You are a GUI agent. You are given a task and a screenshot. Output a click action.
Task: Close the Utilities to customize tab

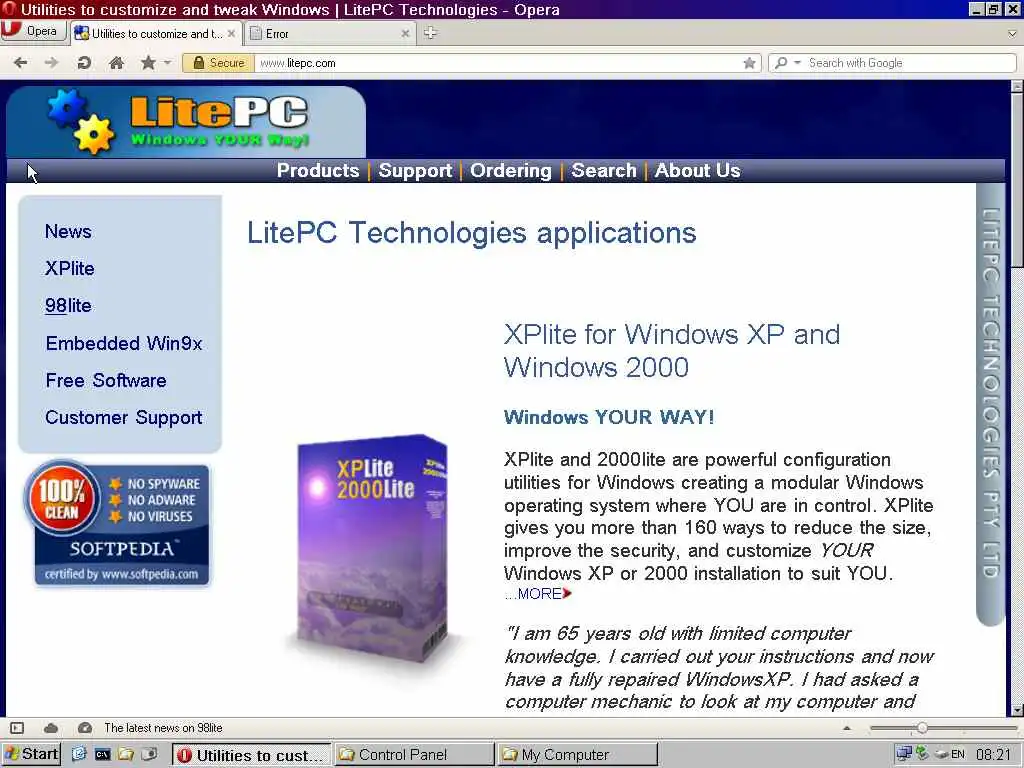(x=231, y=33)
